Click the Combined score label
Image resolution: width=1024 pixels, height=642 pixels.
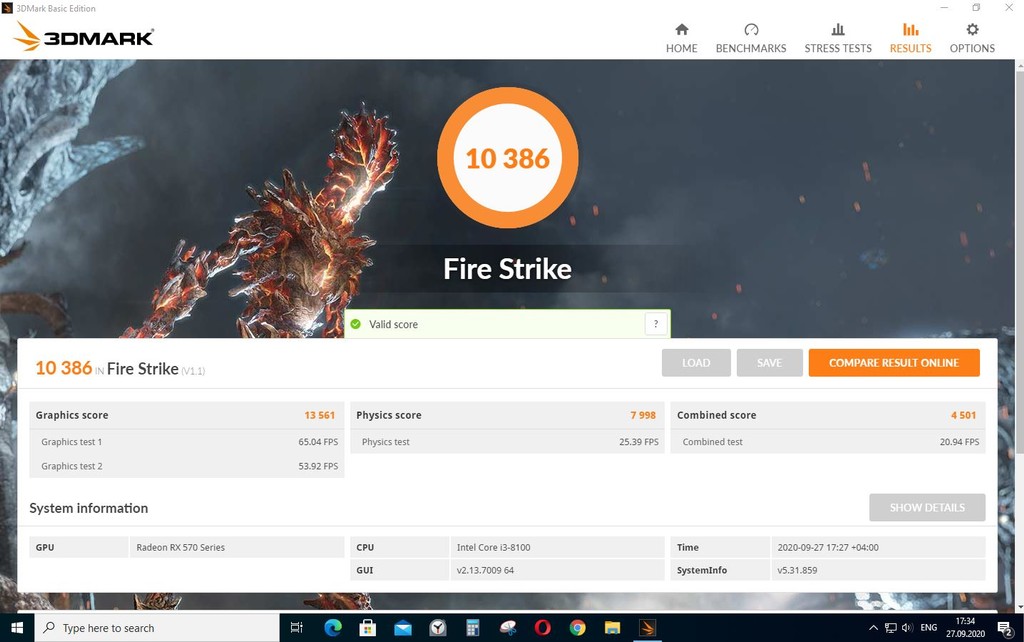[x=716, y=415]
